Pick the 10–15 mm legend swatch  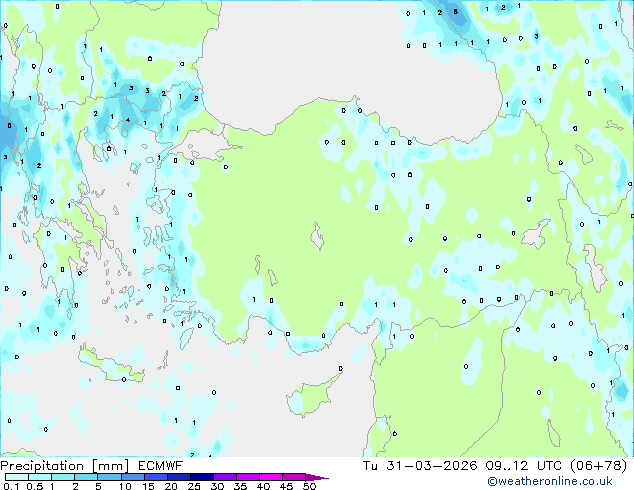pyautogui.click(x=132, y=477)
